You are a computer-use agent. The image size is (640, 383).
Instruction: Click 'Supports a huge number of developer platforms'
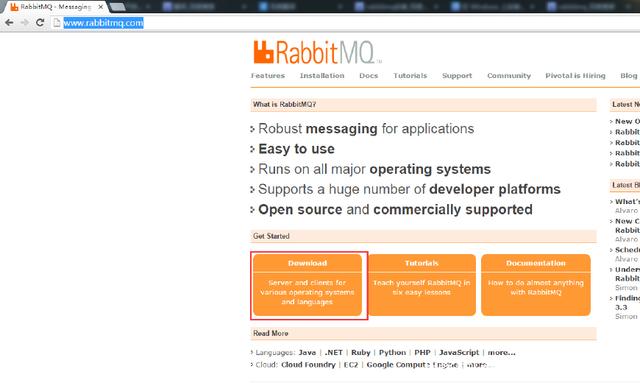click(409, 189)
